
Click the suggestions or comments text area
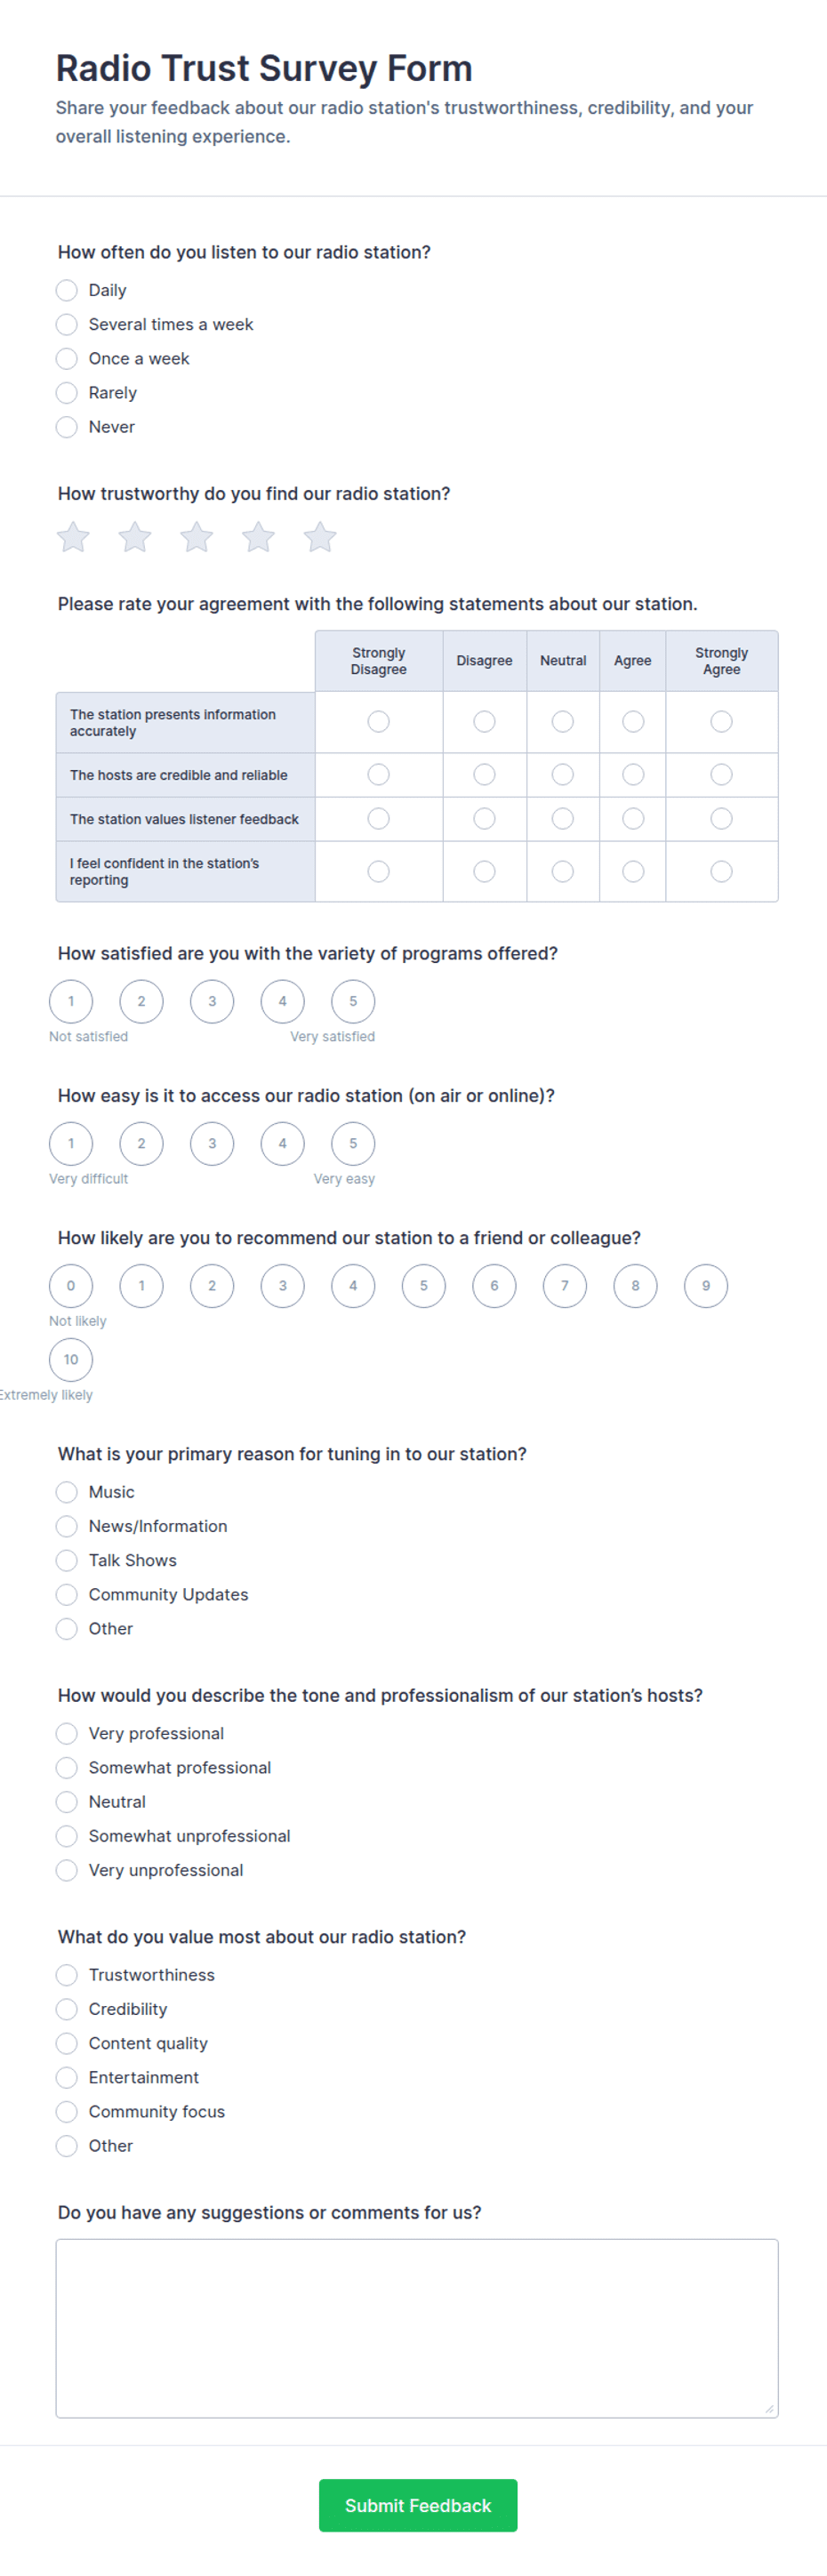click(x=417, y=2328)
